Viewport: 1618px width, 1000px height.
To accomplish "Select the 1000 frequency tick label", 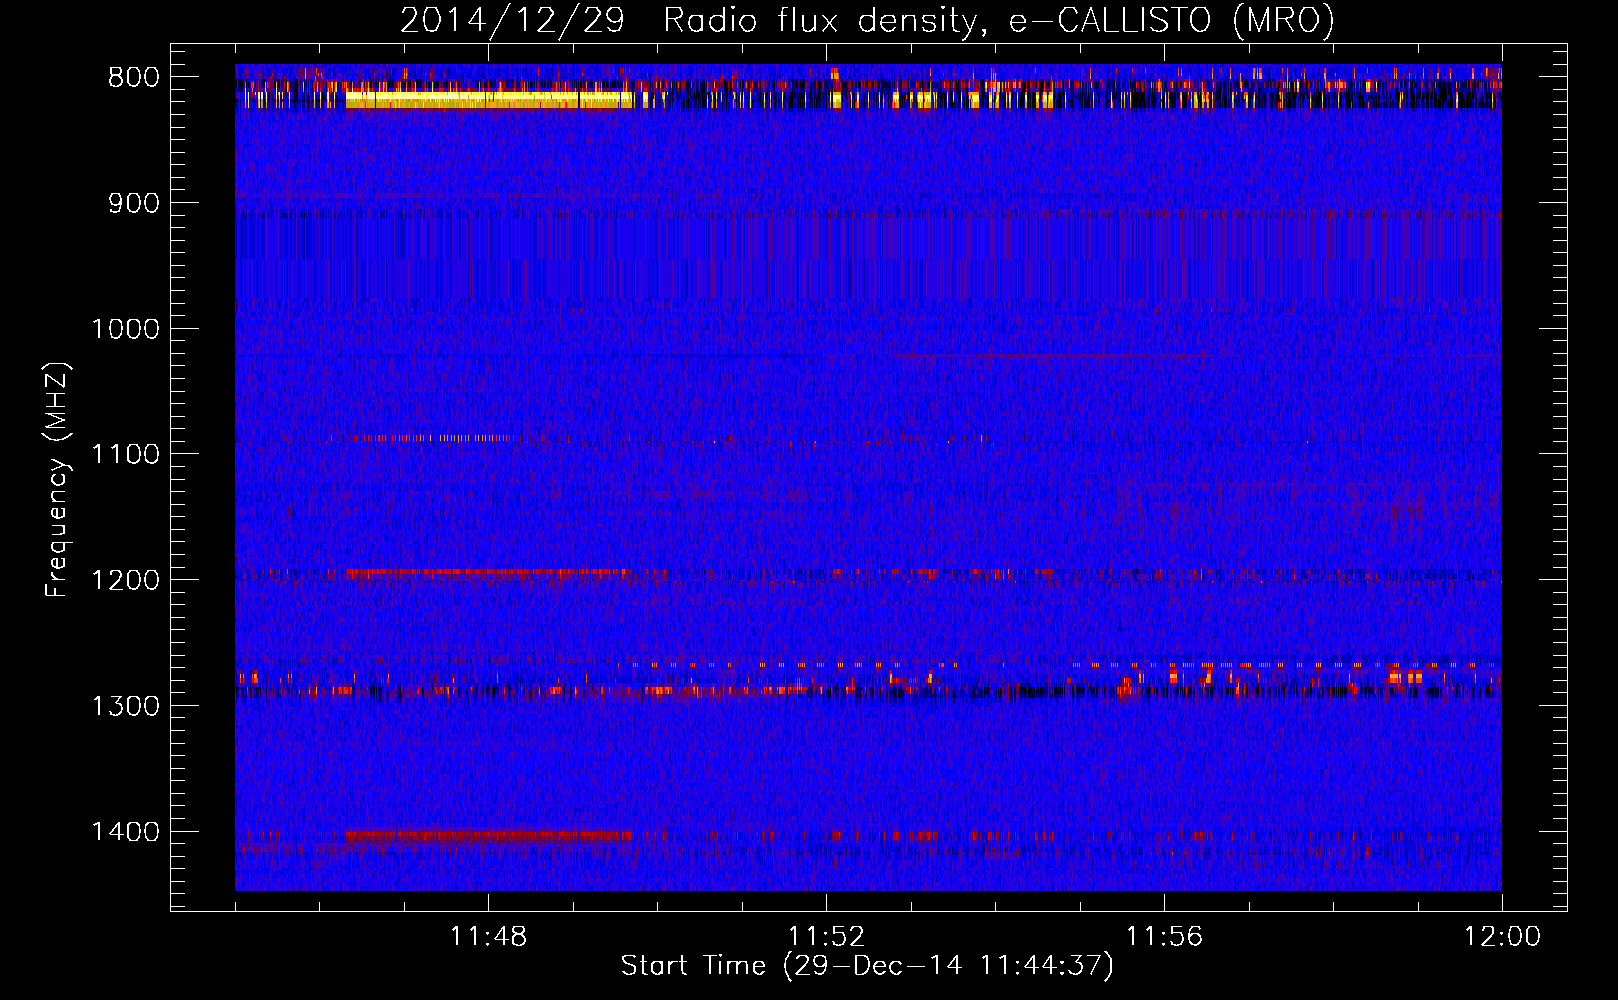I will click(125, 329).
